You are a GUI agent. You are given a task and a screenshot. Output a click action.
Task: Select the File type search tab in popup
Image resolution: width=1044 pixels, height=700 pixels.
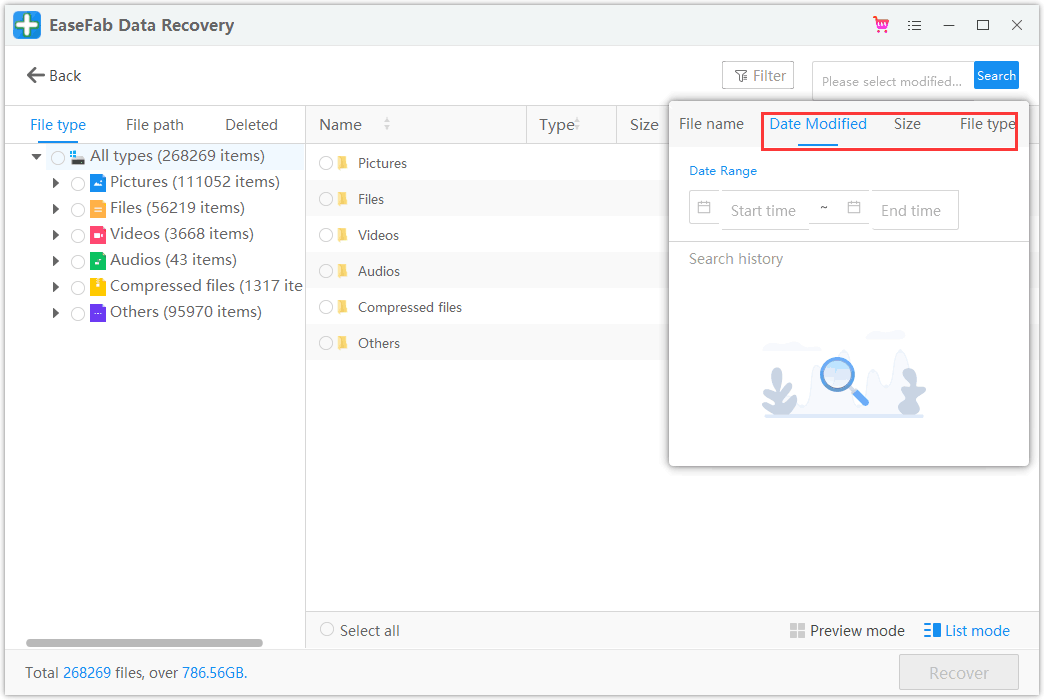[987, 124]
